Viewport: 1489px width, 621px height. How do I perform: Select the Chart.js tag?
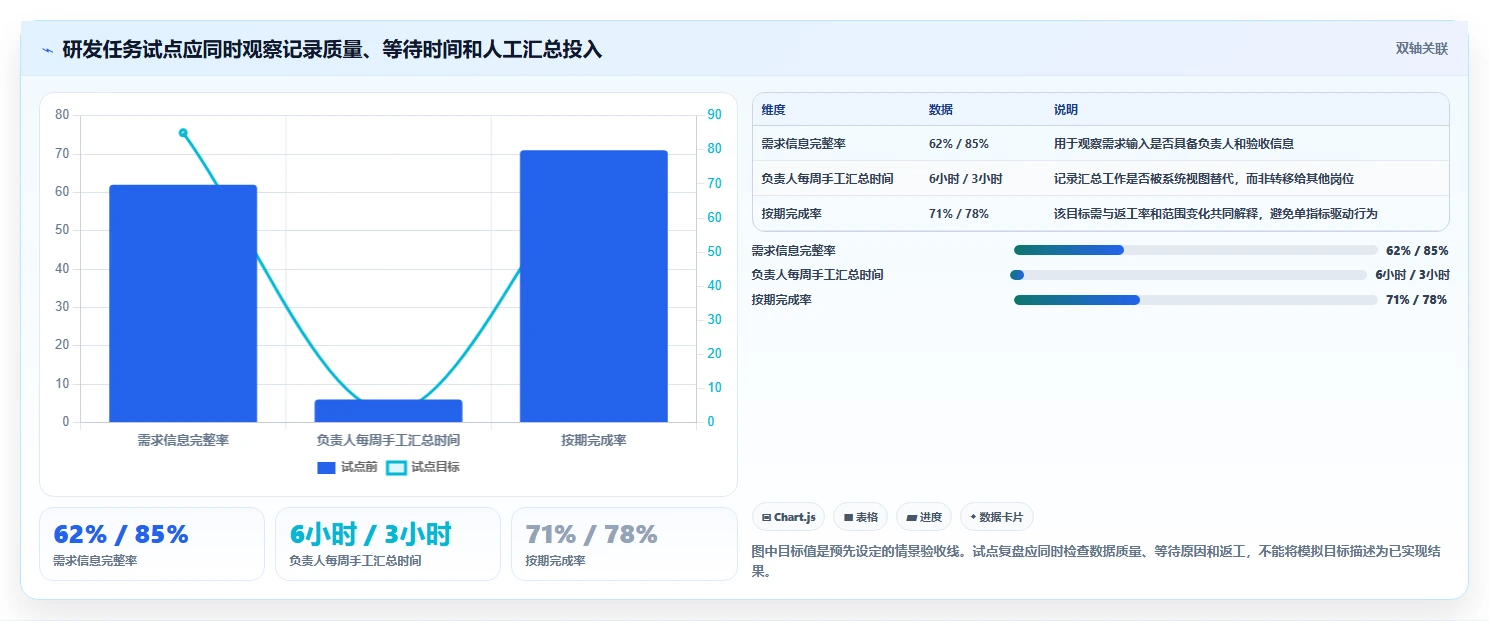tap(788, 517)
